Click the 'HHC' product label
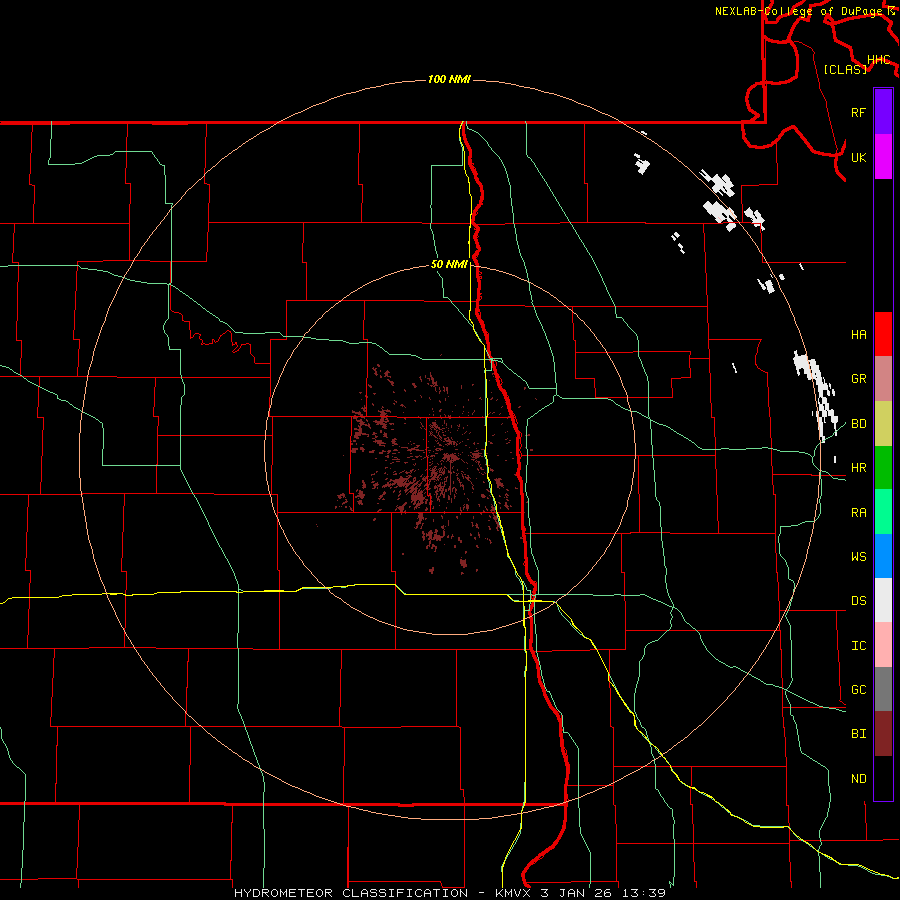900x900 pixels. [x=878, y=60]
